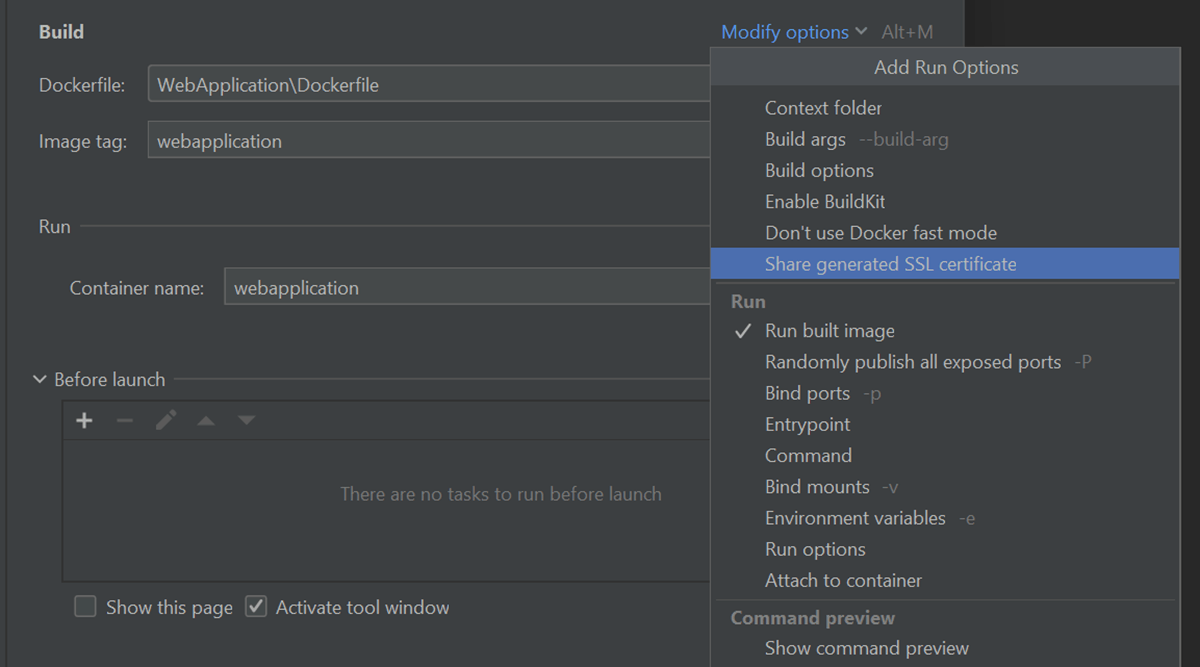Viewport: 1200px width, 667px height.
Task: Focus the Container name text field
Action: [x=465, y=288]
